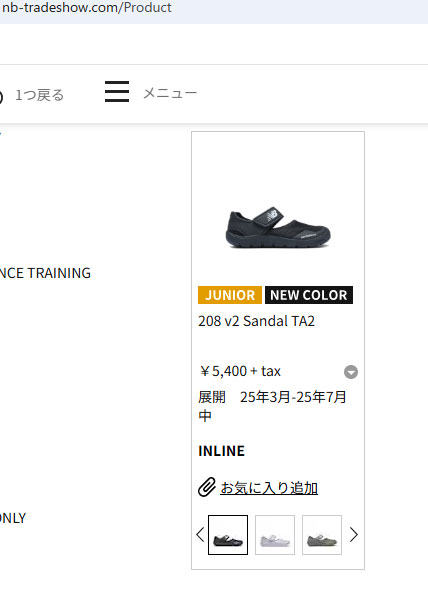Select the white sandal color thumbnail
The image size is (428, 592).
tap(275, 535)
